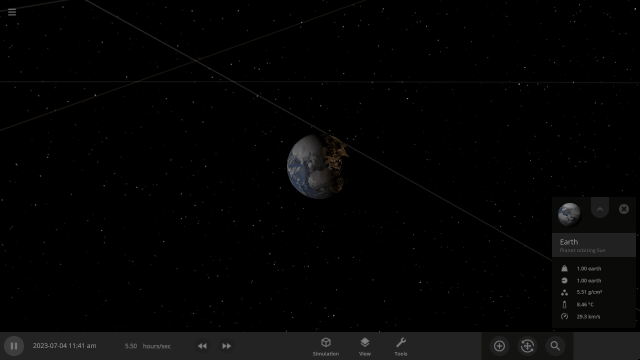Image resolution: width=640 pixels, height=360 pixels.
Task: Open the hamburger main menu
Action: [12, 12]
